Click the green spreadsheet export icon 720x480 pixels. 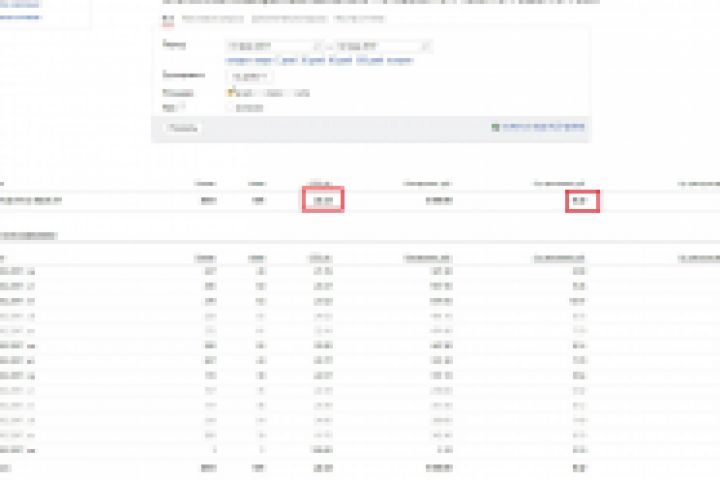point(495,127)
